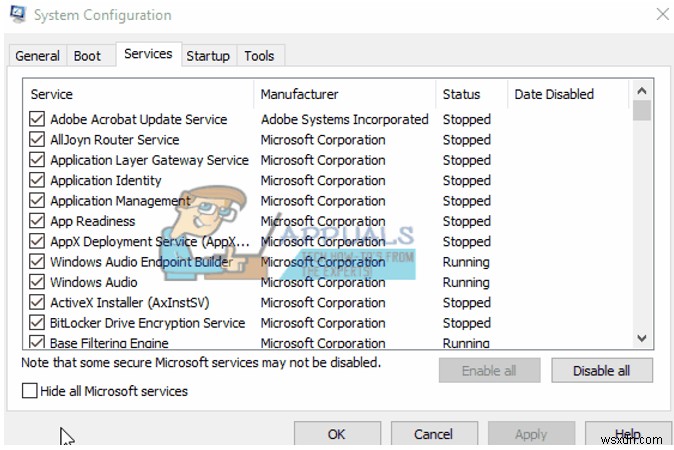Toggle BitLocker Drive Encryption Service checkbox
The height and width of the screenshot is (450, 674).
coord(37,323)
